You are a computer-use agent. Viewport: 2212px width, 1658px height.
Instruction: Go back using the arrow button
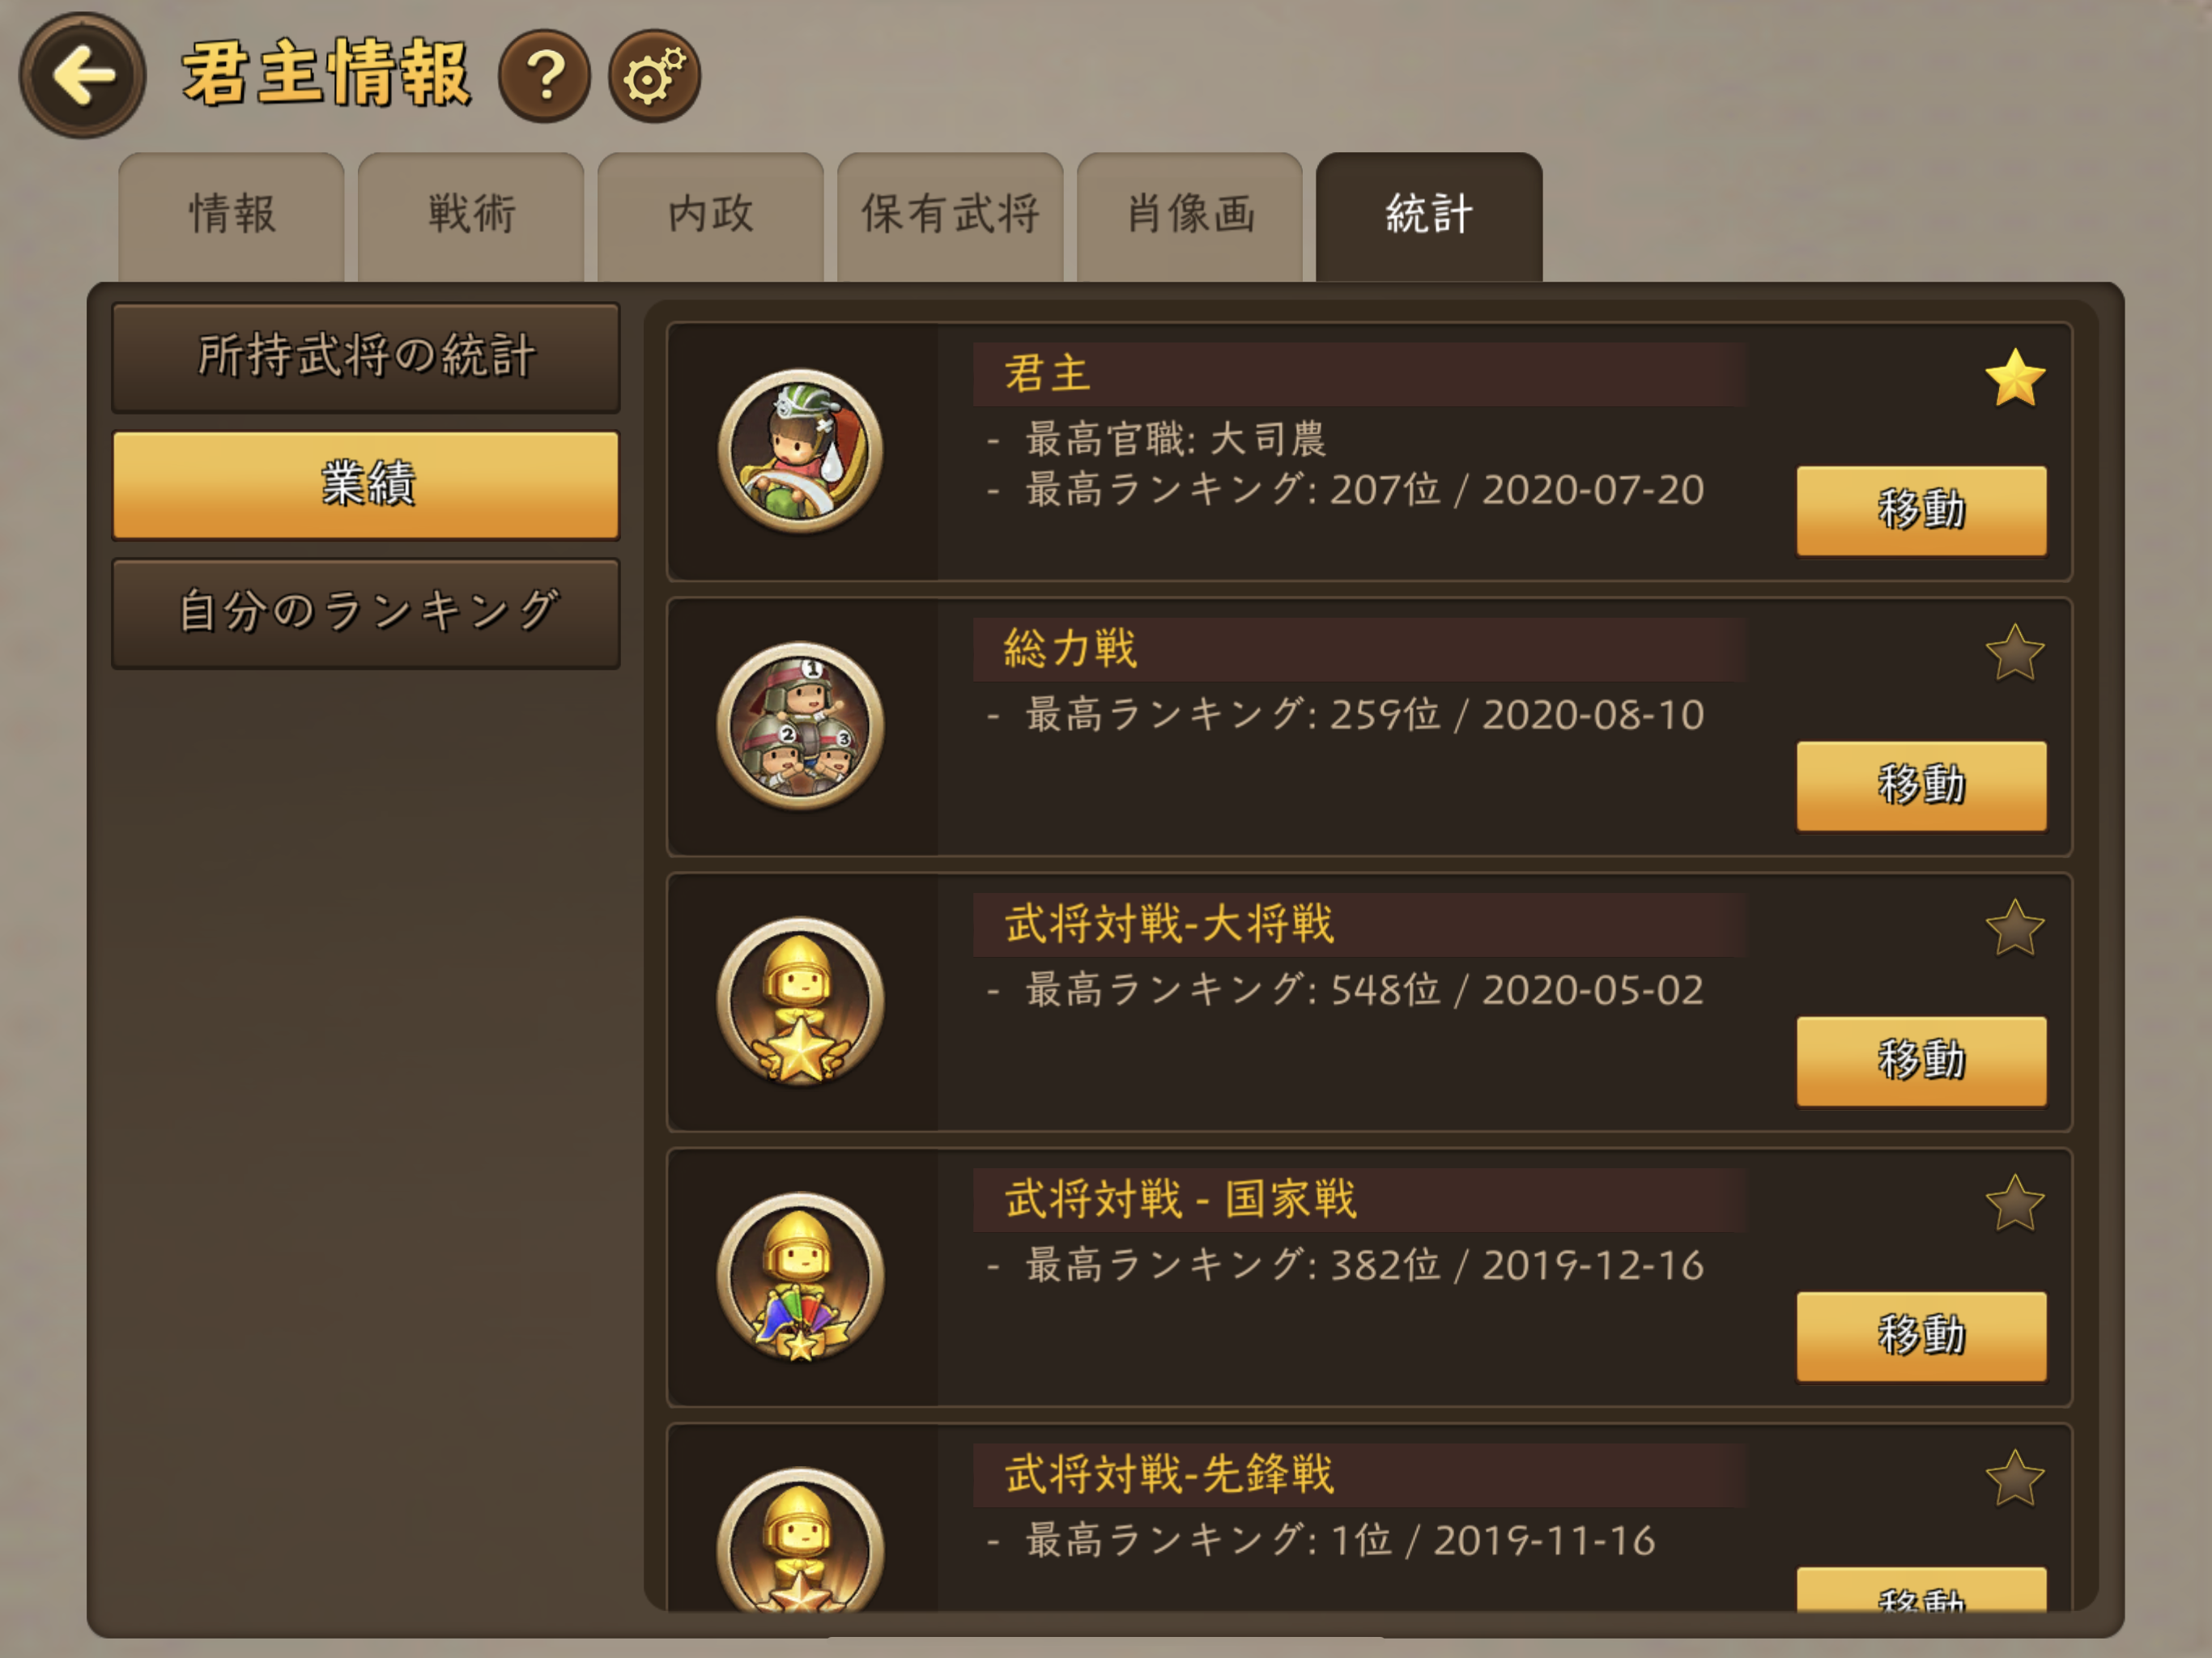83,75
